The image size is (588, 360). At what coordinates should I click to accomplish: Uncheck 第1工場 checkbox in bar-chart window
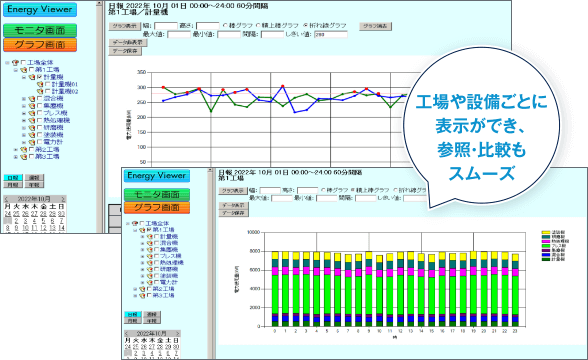[x=149, y=230]
